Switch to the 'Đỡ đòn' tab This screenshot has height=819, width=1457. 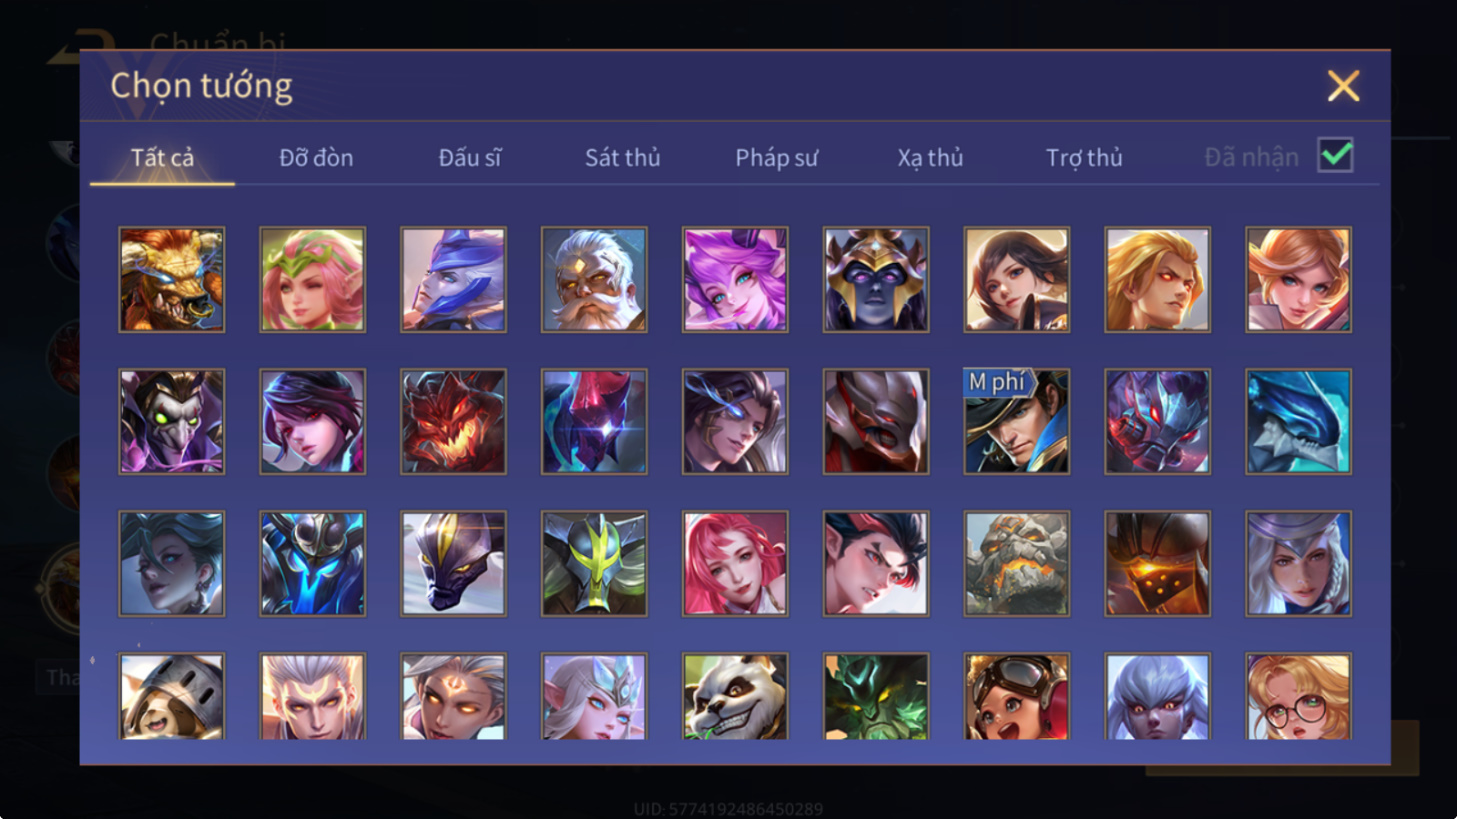(316, 158)
